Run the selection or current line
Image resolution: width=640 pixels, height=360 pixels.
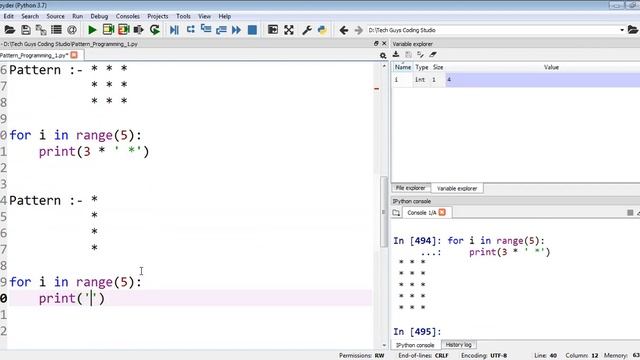click(139, 30)
